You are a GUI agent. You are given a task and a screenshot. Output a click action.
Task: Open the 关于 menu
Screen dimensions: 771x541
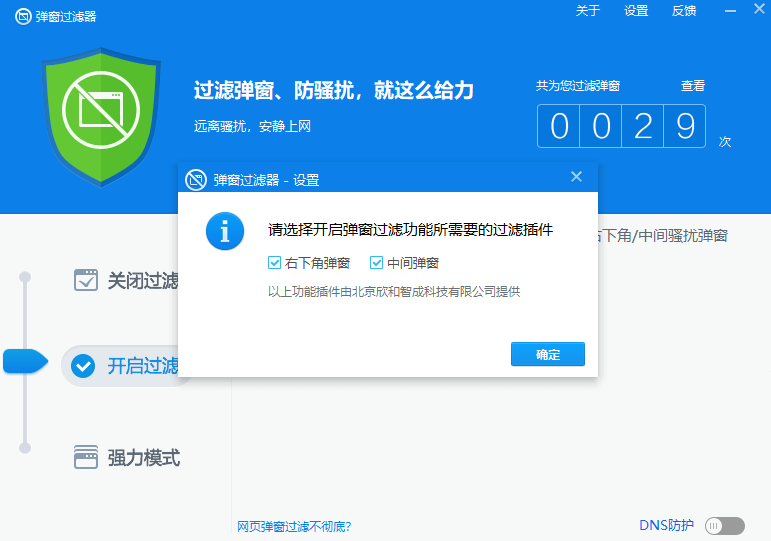pyautogui.click(x=588, y=11)
